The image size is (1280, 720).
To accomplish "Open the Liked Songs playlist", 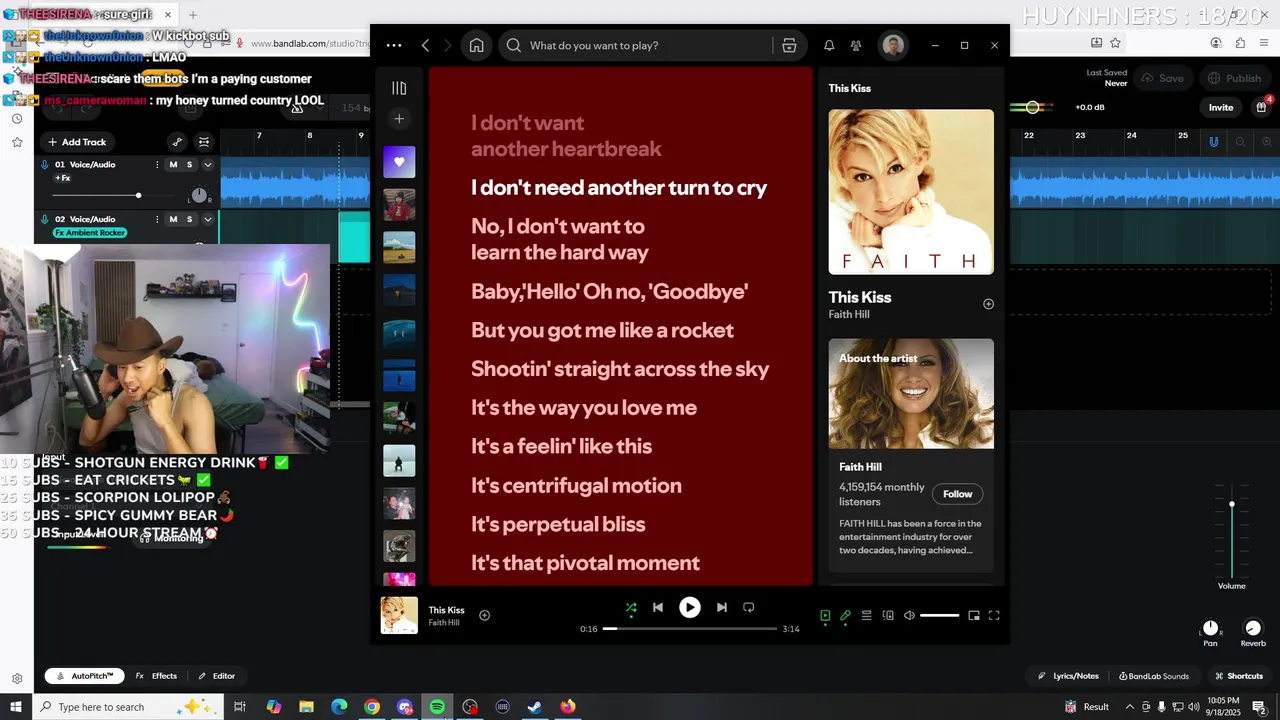I will pyautogui.click(x=399, y=162).
